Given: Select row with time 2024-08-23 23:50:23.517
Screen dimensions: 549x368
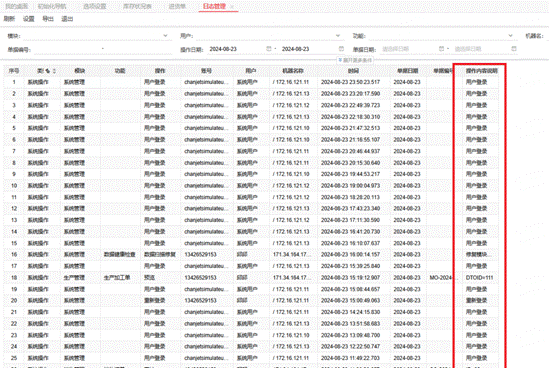Looking at the screenshot, I should 251,82.
